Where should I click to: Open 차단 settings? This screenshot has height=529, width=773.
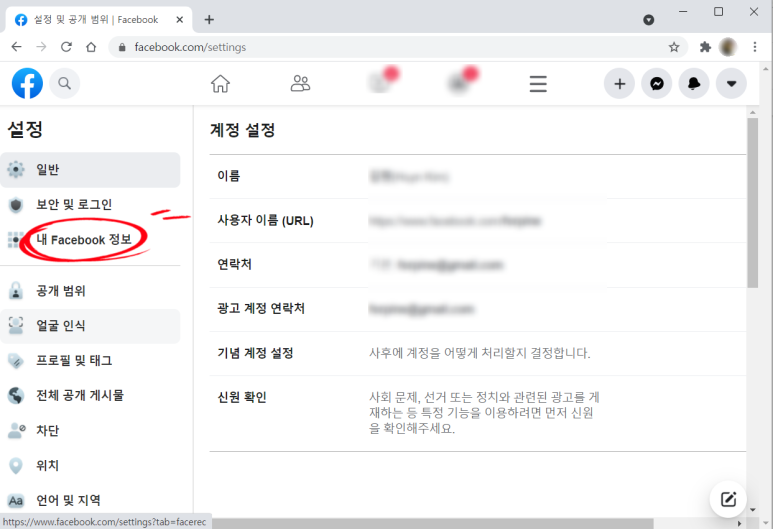[x=90, y=430]
